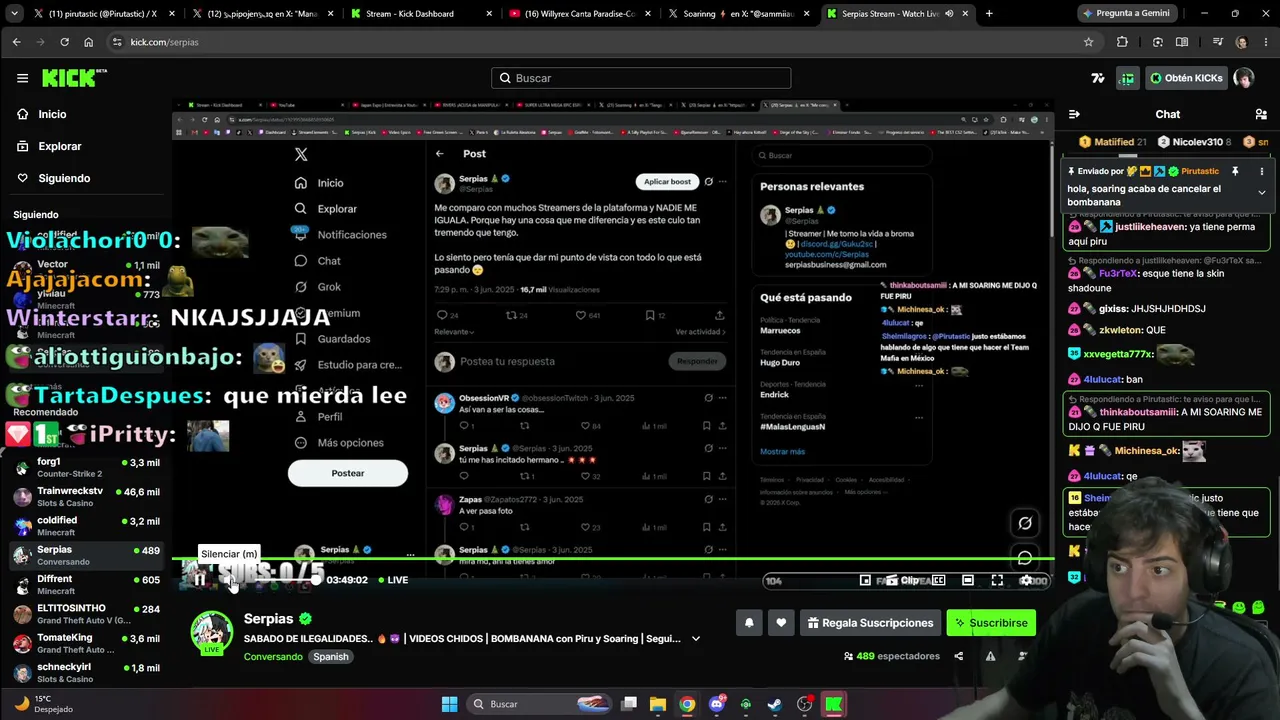Screen dimensions: 1280x720
Task: Open the 7TV extension icon in header
Action: coord(1097,78)
